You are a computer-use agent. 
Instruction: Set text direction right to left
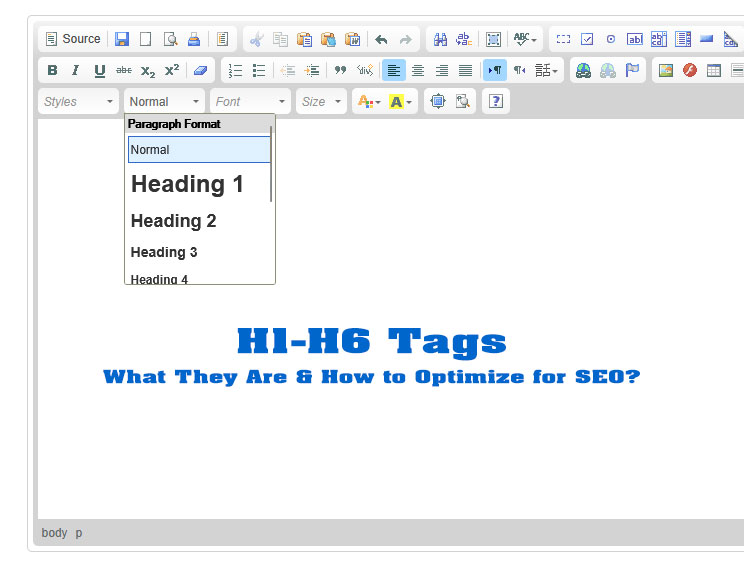pos(520,70)
